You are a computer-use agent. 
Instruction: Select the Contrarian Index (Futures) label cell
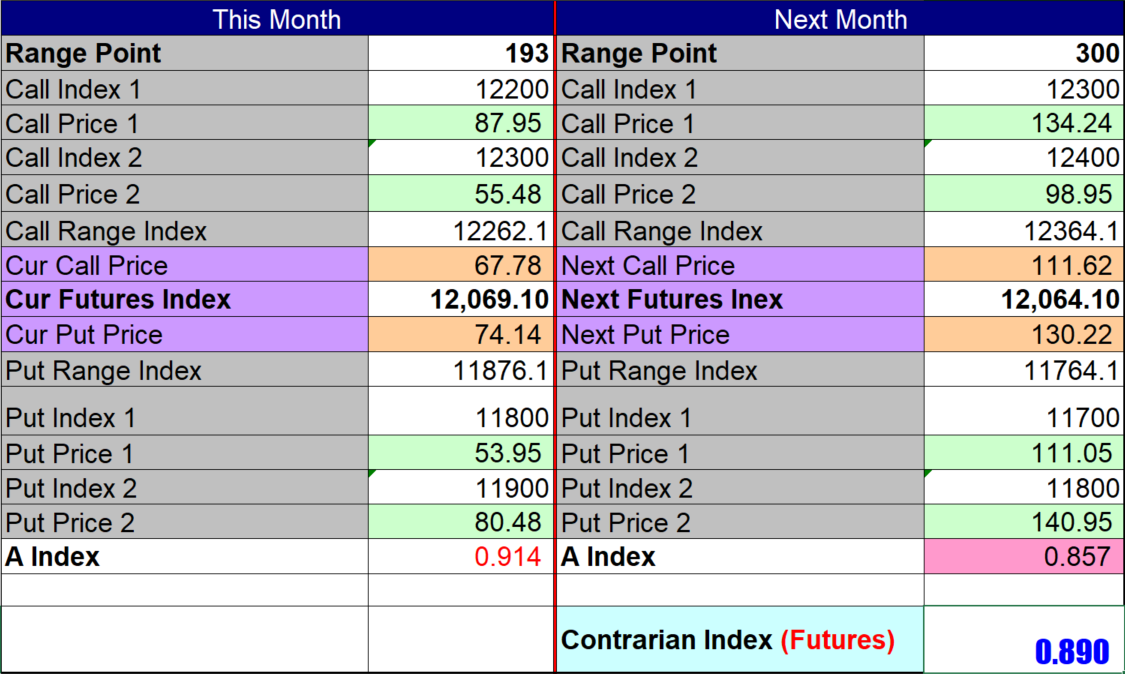point(740,640)
